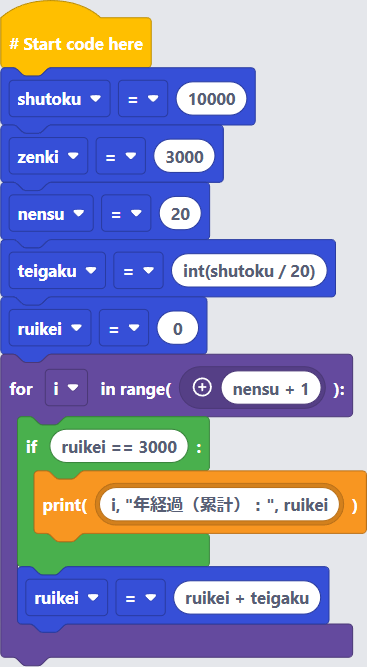Select the green if block

pos(113,445)
